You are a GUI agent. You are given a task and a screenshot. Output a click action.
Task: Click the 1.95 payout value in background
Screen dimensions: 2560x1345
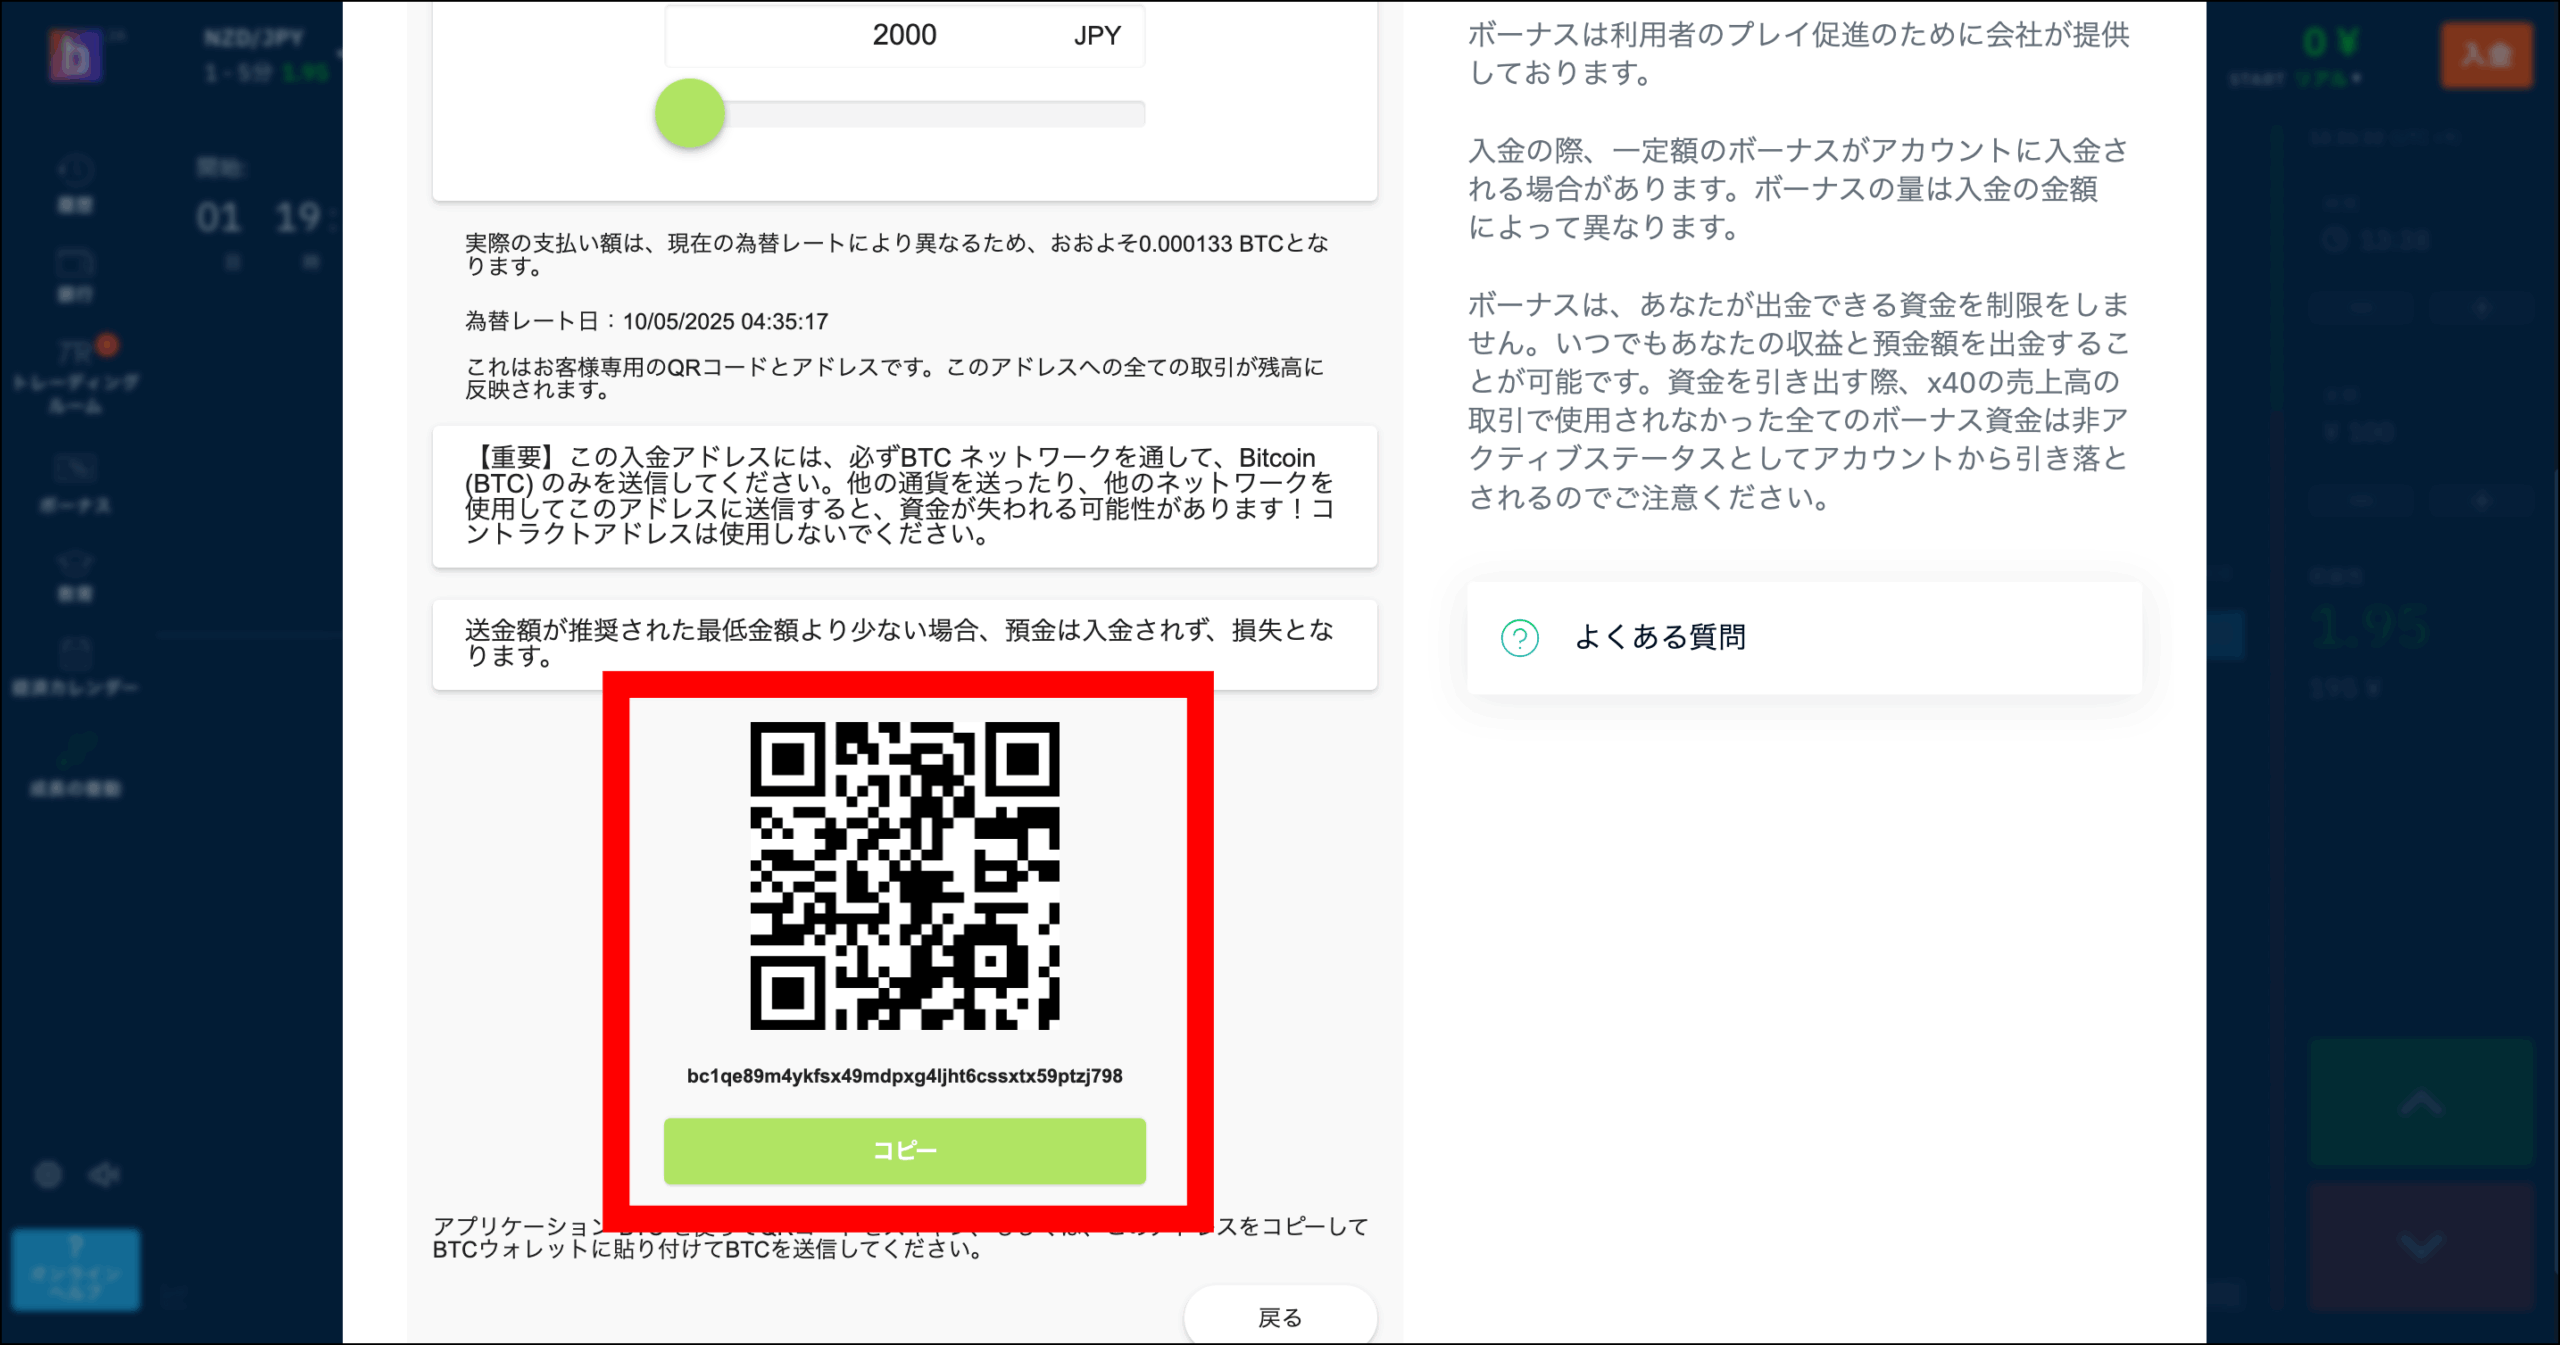click(x=2369, y=628)
